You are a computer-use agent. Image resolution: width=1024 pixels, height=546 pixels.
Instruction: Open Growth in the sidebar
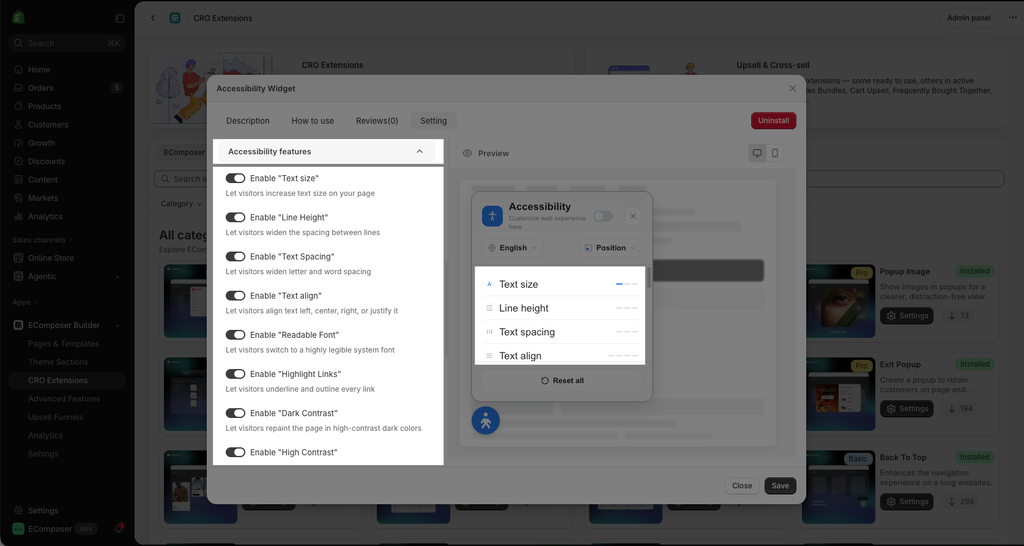[41, 142]
